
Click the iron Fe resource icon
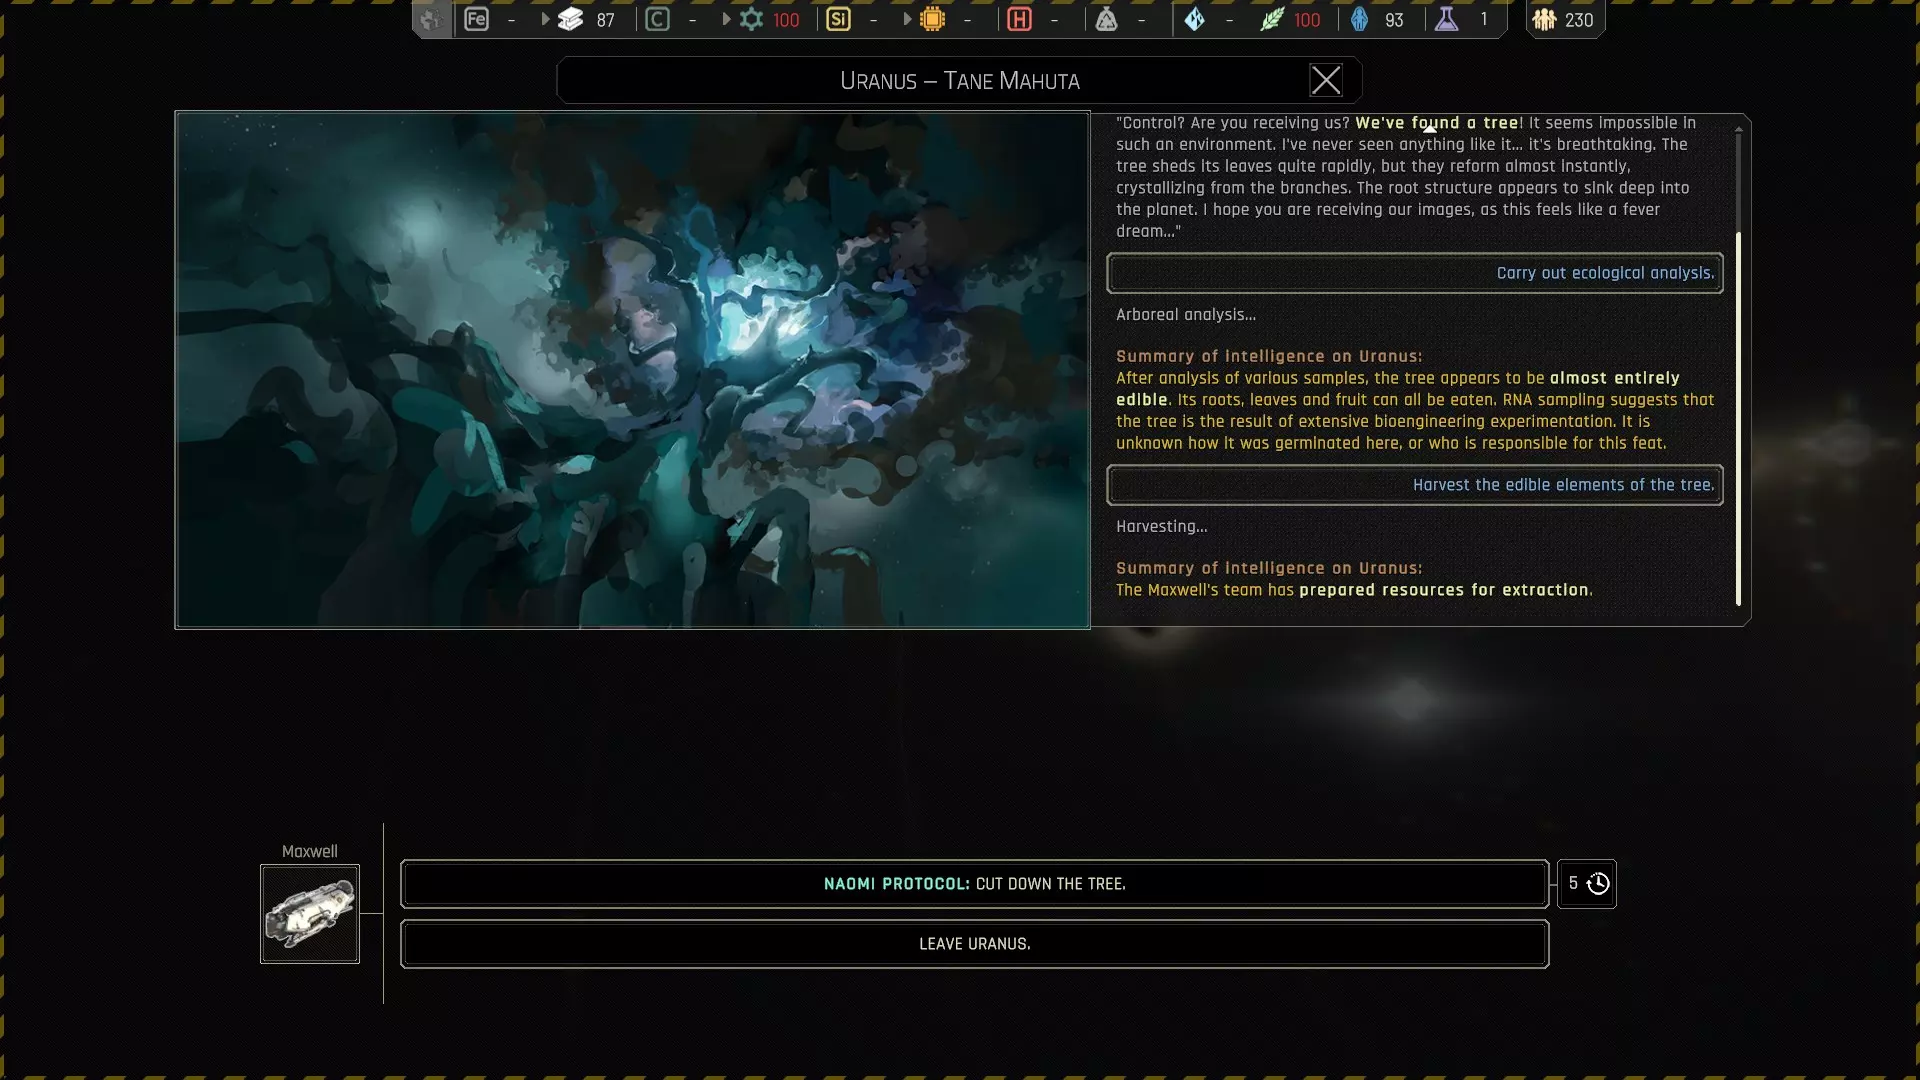click(476, 19)
